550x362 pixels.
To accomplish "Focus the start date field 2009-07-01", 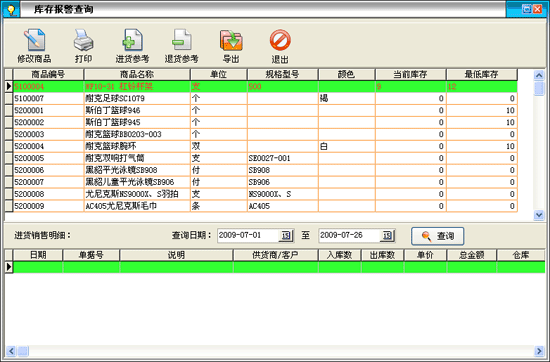I will [x=248, y=235].
